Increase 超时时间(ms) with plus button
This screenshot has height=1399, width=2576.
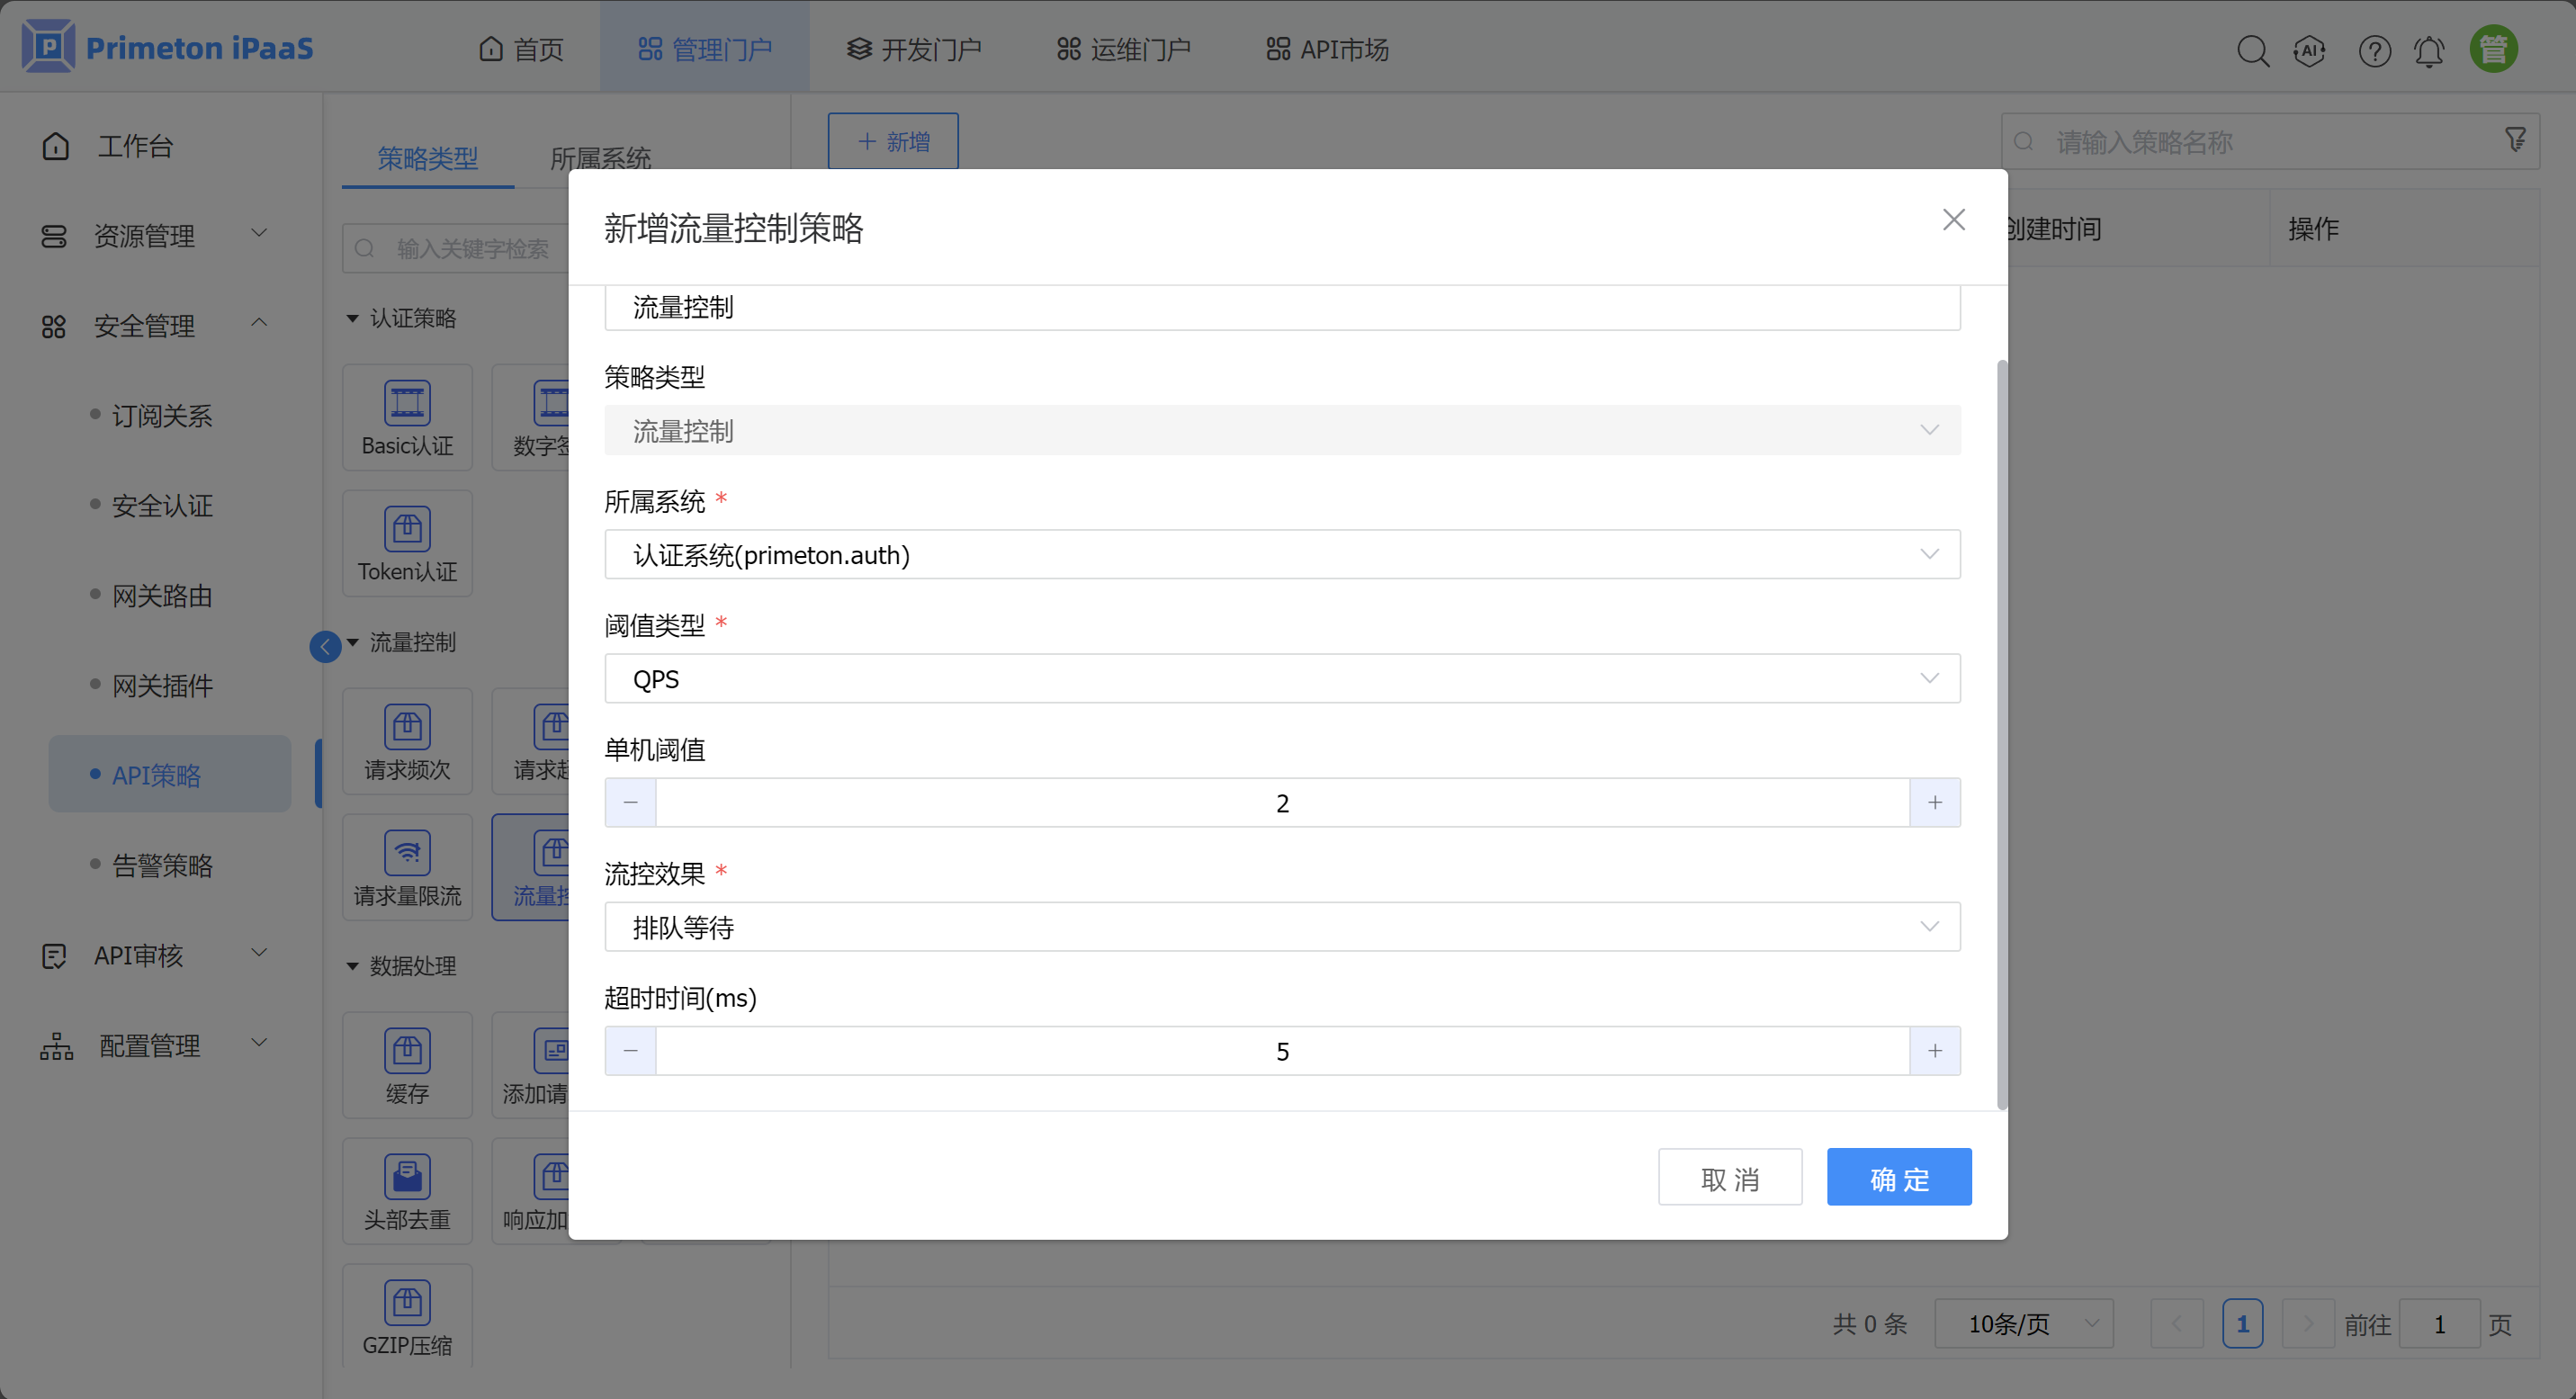pyautogui.click(x=1934, y=1050)
